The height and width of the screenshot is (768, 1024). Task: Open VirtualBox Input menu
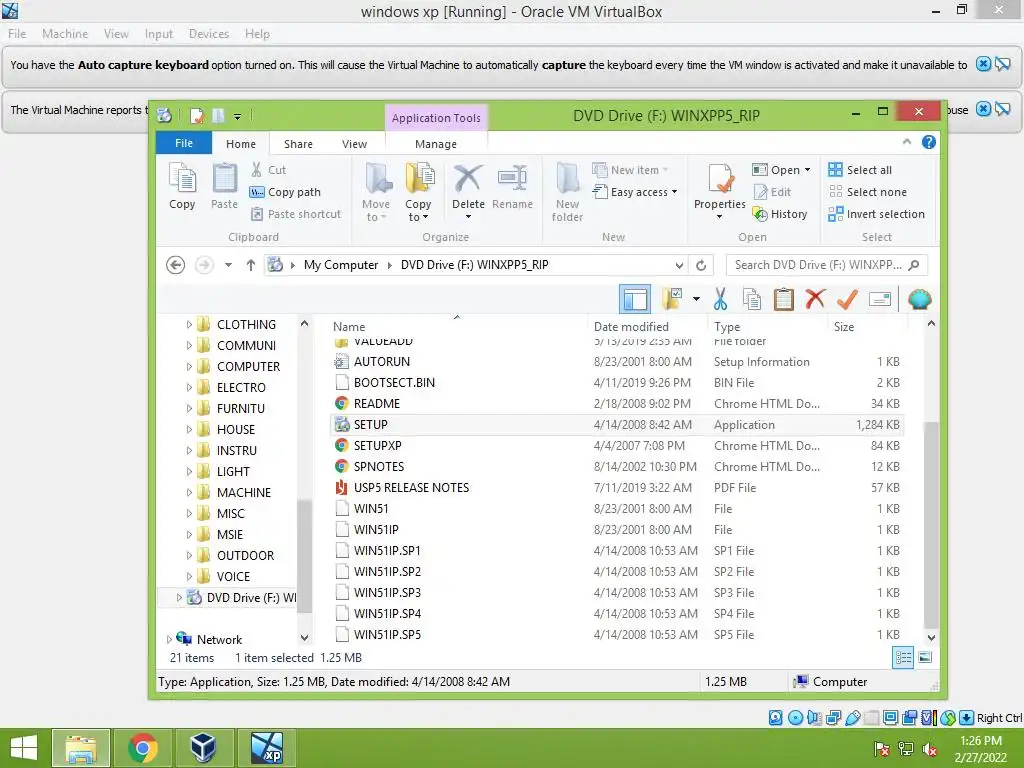click(159, 33)
